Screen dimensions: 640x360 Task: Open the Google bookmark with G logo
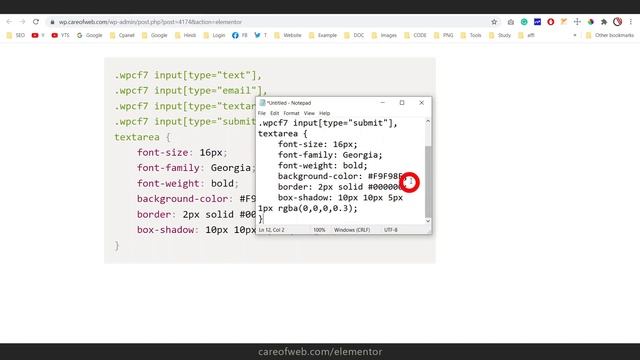(89, 36)
